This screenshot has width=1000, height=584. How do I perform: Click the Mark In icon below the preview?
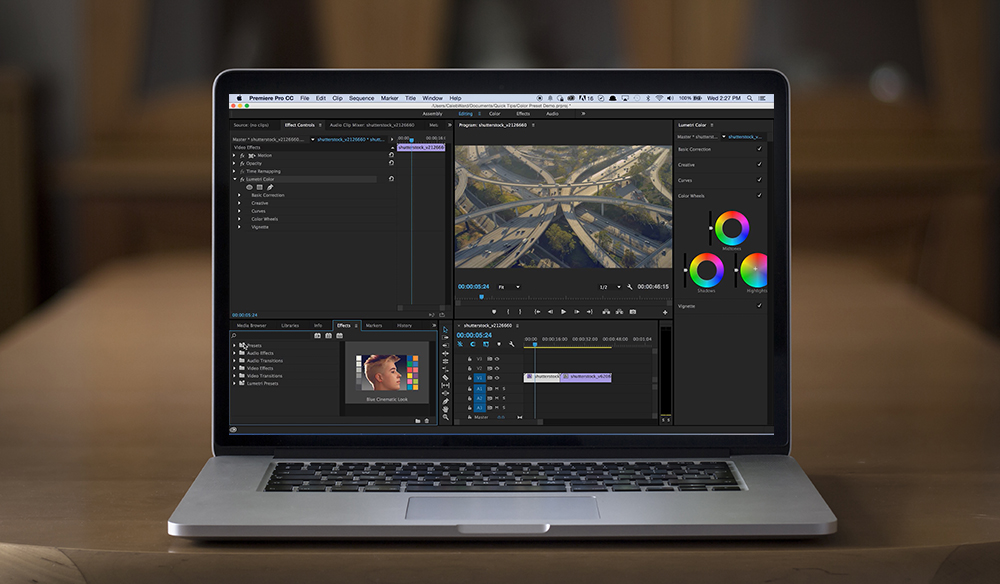508,311
